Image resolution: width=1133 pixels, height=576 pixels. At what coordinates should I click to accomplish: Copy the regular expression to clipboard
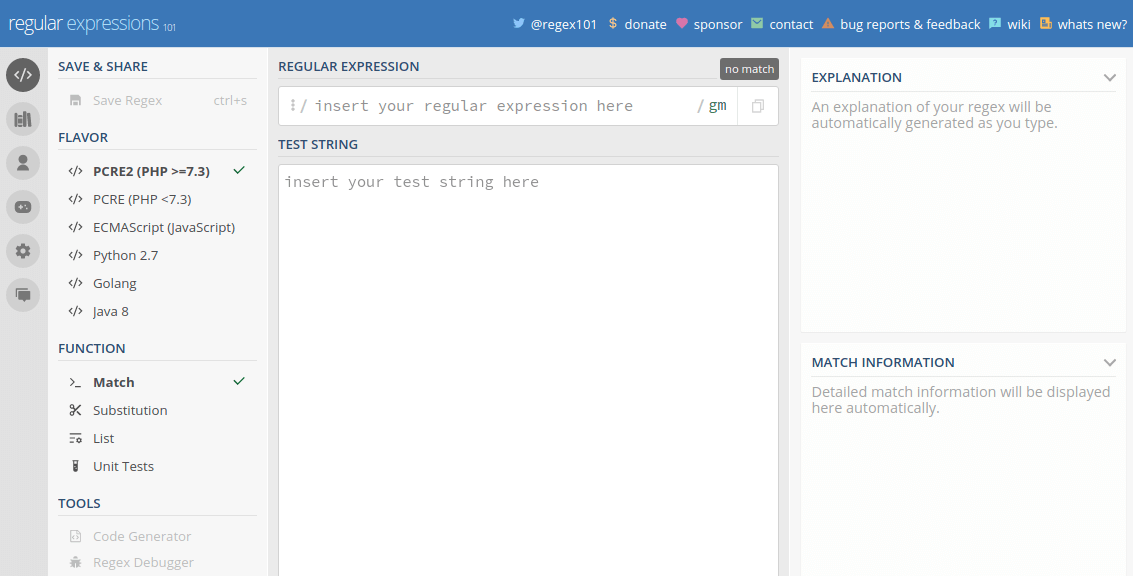click(x=757, y=105)
